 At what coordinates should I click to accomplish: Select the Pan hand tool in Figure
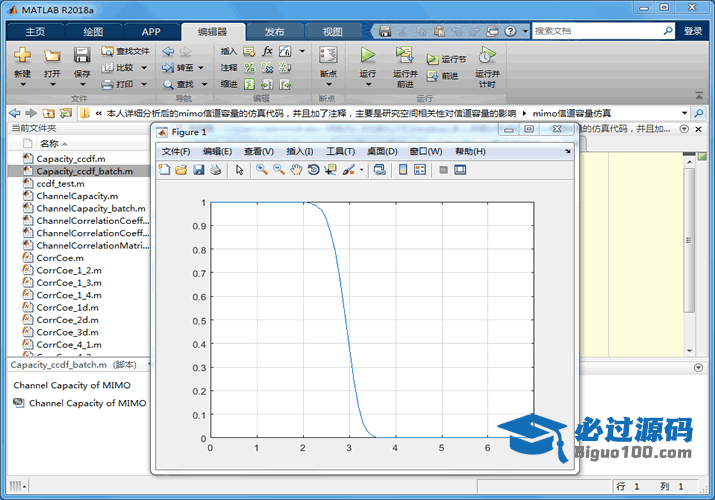(296, 170)
